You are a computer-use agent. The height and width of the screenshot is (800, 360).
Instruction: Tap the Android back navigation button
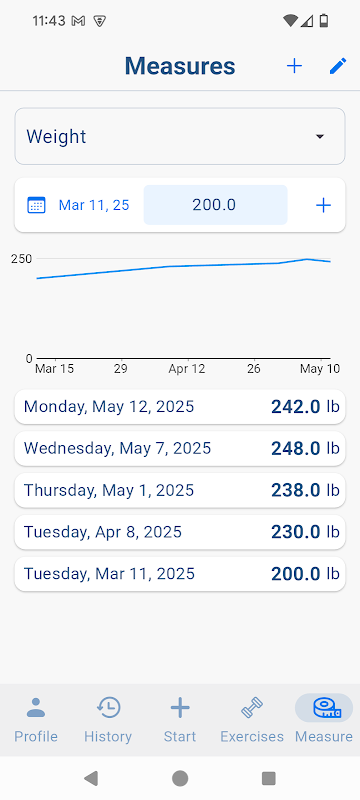pos(91,778)
